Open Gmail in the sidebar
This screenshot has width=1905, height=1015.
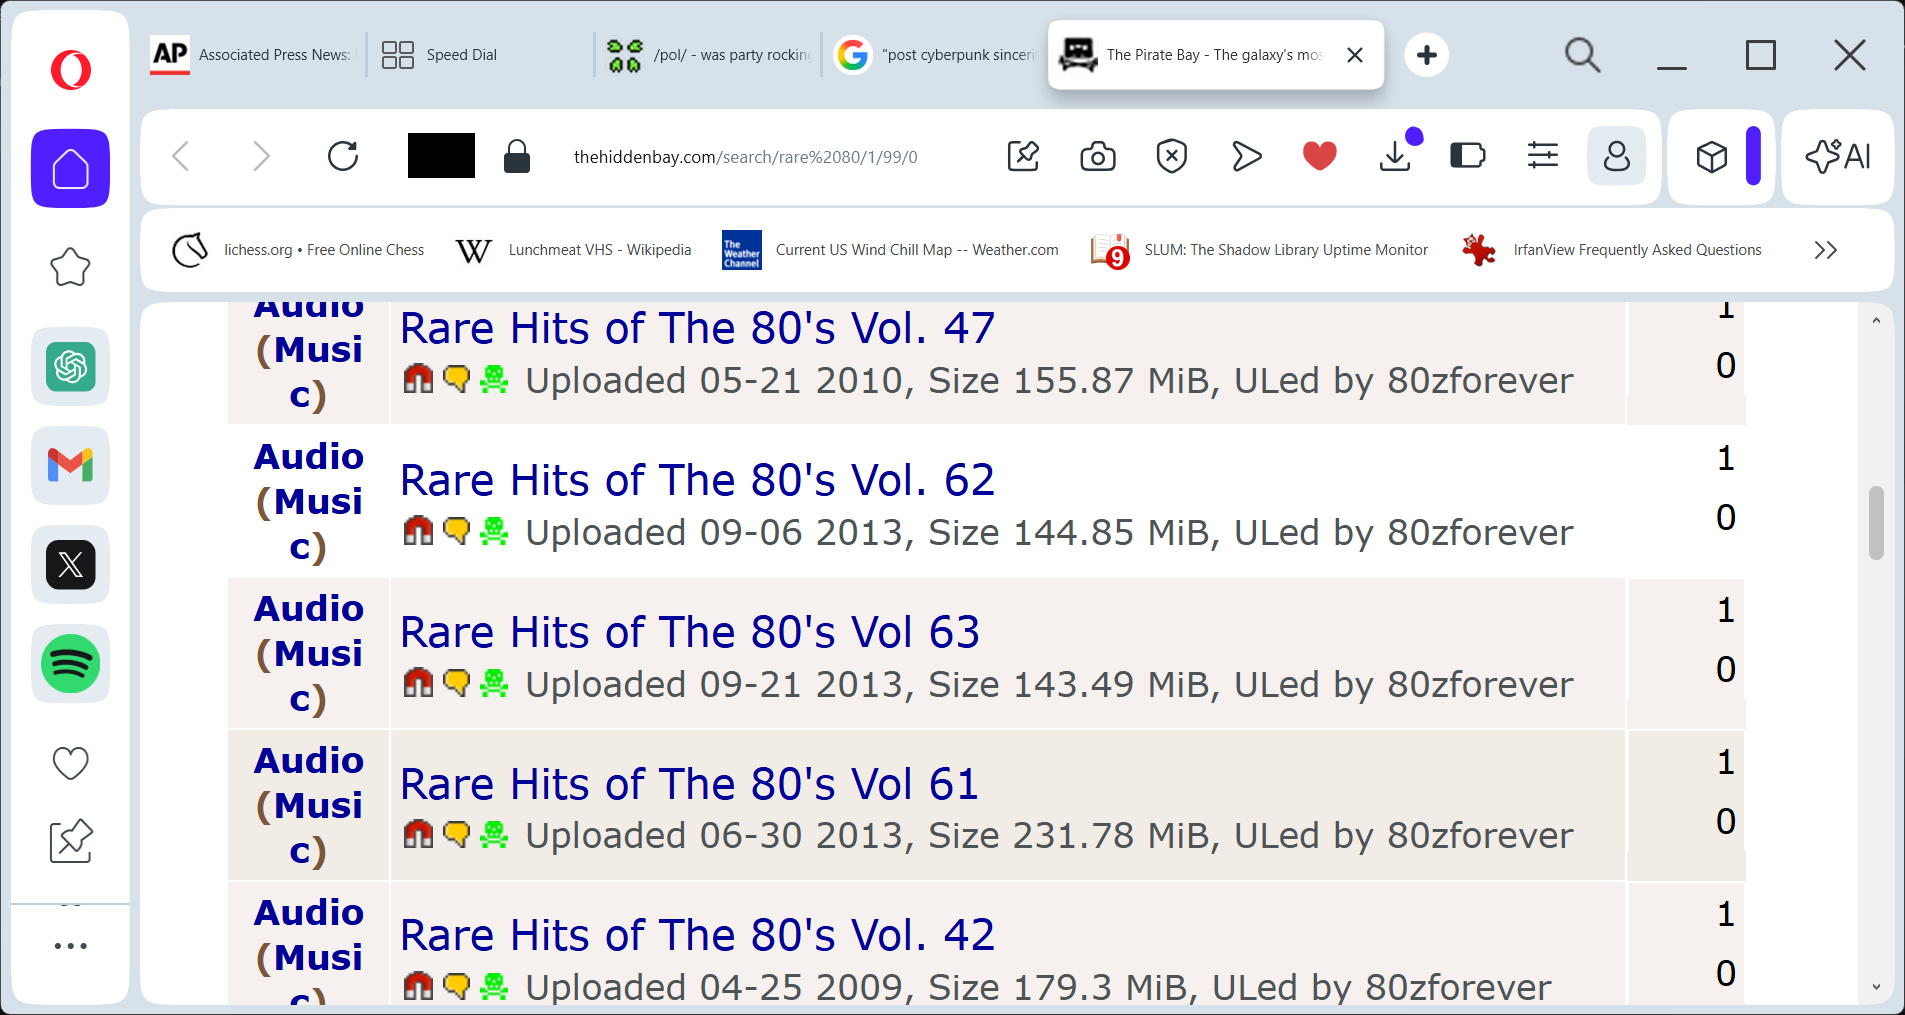click(70, 465)
